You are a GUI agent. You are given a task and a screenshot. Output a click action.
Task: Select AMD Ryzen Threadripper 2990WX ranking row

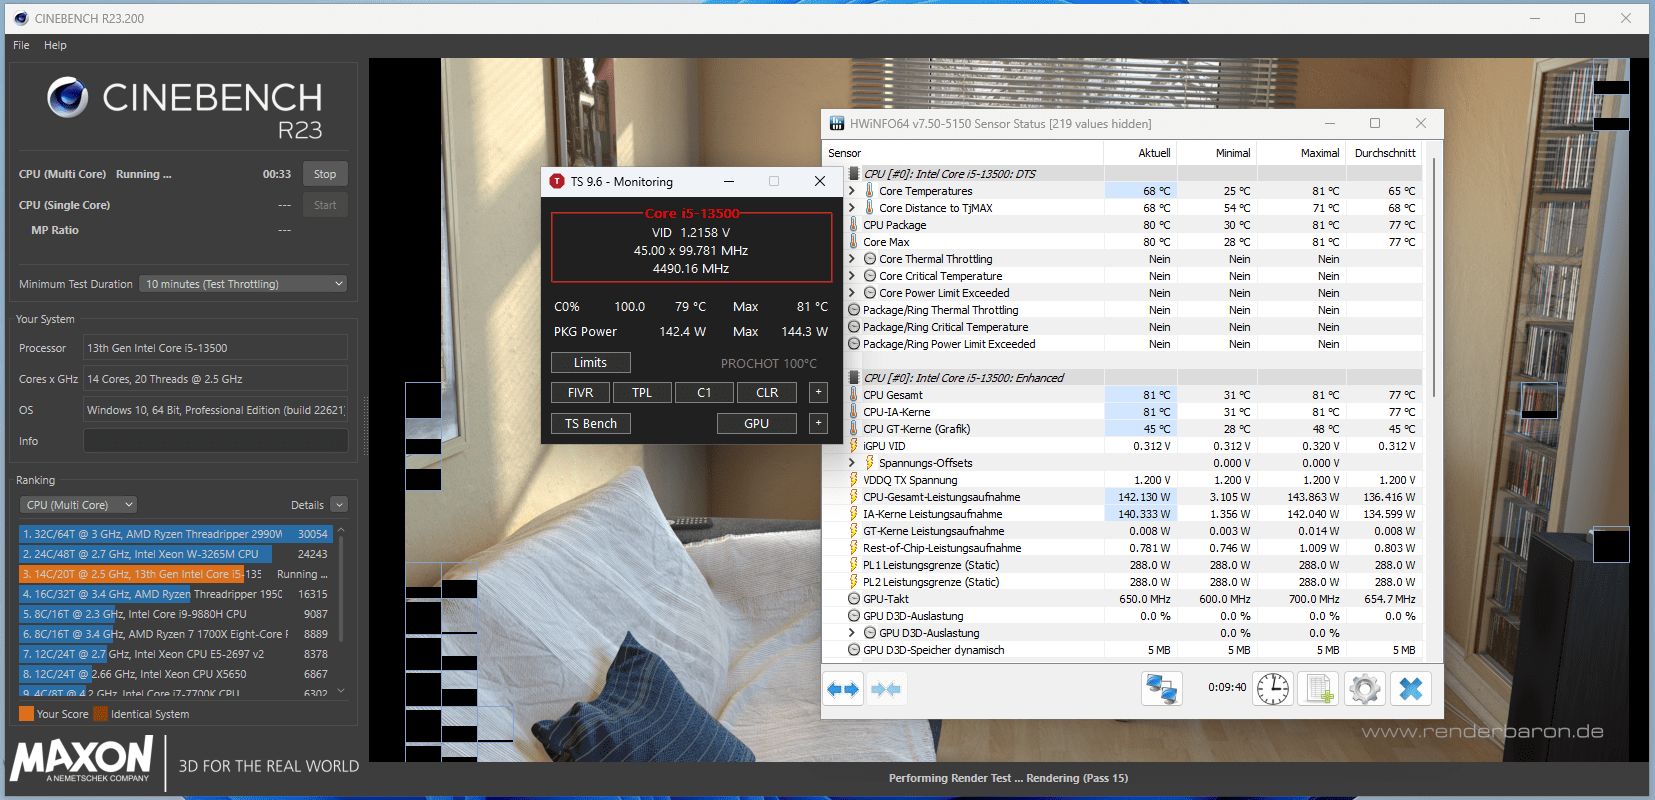175,534
